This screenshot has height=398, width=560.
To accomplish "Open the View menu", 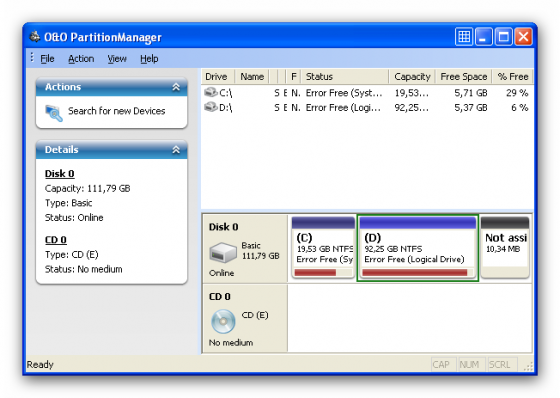I will 117,59.
